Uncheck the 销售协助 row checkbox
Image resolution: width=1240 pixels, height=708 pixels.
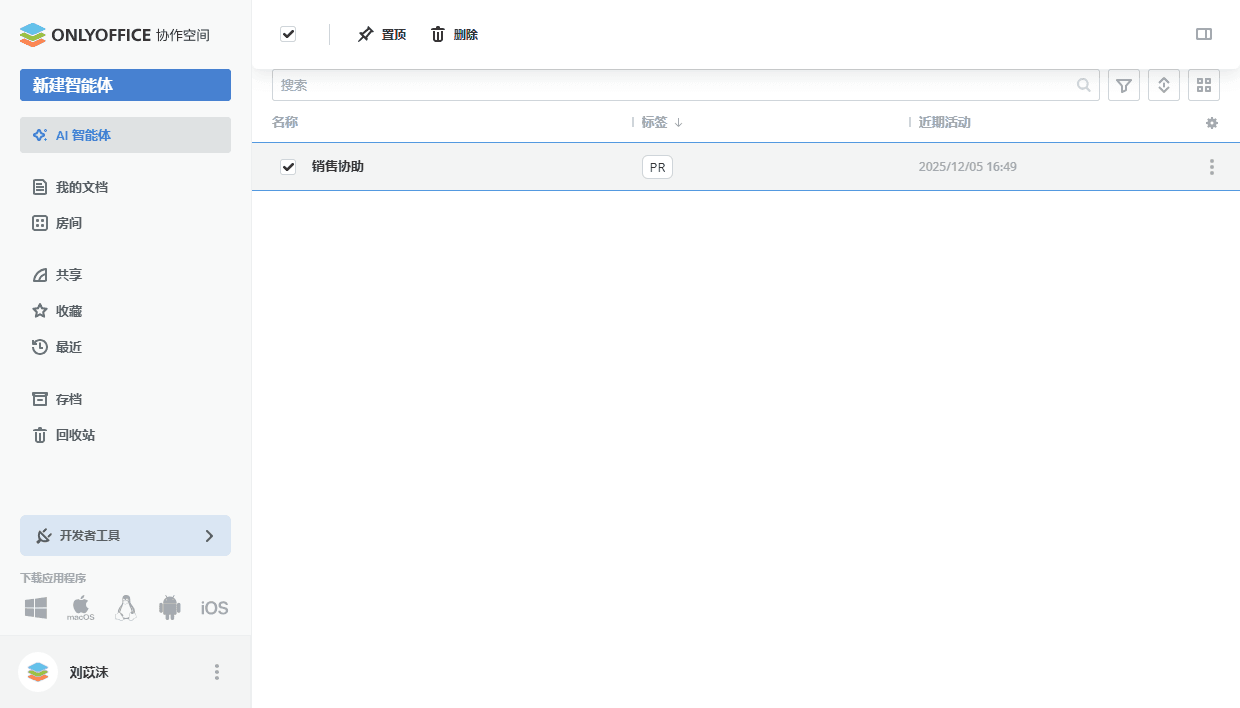click(288, 166)
